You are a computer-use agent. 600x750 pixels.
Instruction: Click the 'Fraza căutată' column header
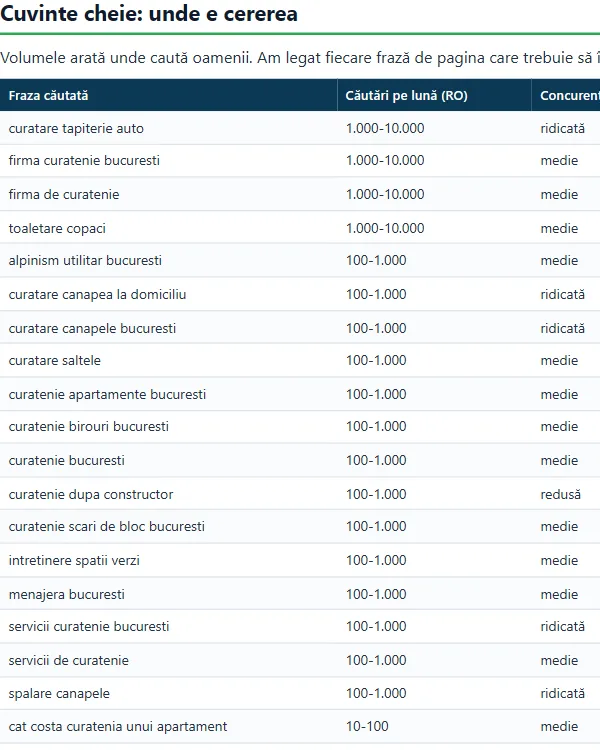click(x=168, y=95)
